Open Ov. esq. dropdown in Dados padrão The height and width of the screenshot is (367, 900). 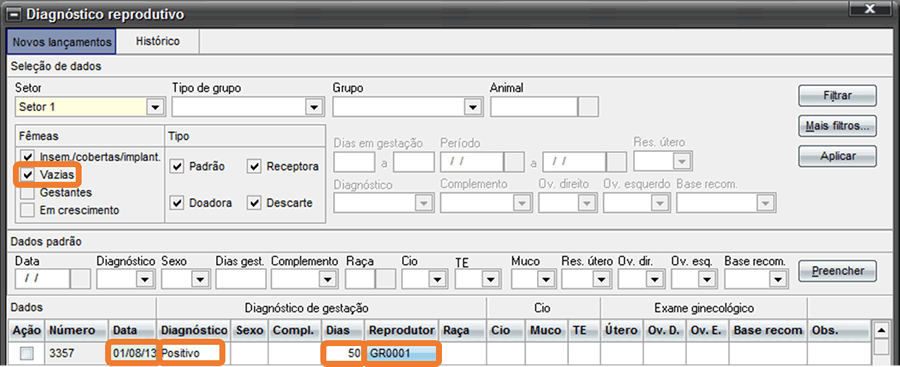coord(707,279)
